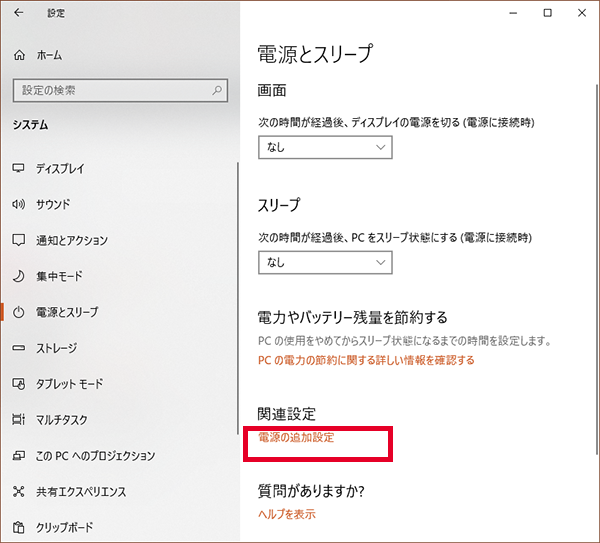Open サウンド settings
The image size is (600, 543).
[53, 204]
